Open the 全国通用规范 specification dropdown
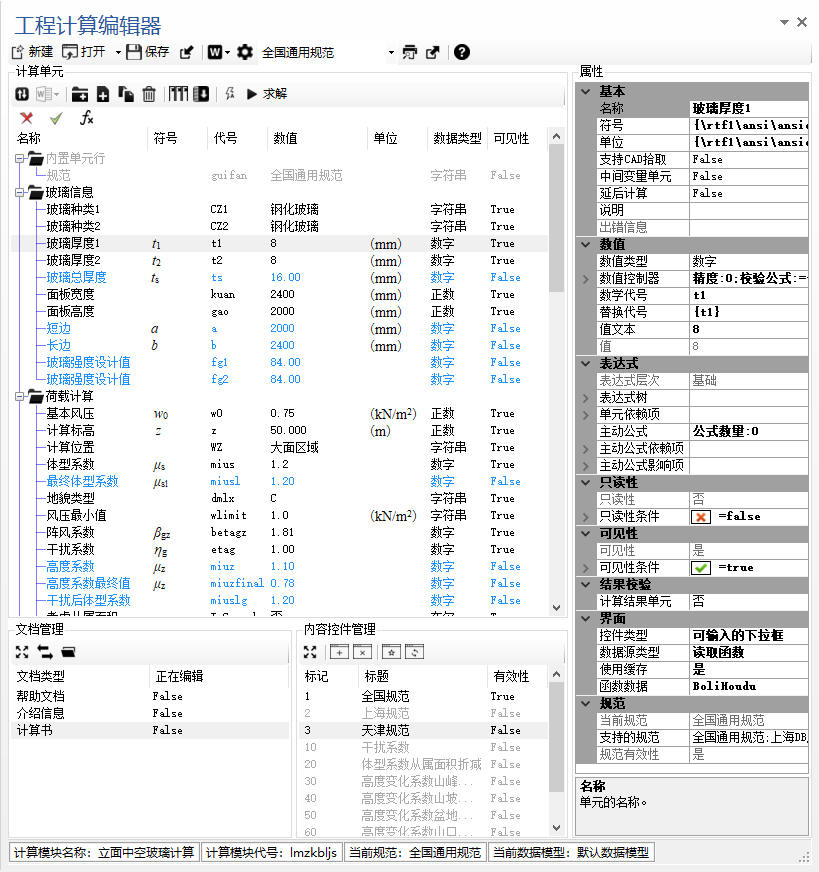 click(390, 52)
